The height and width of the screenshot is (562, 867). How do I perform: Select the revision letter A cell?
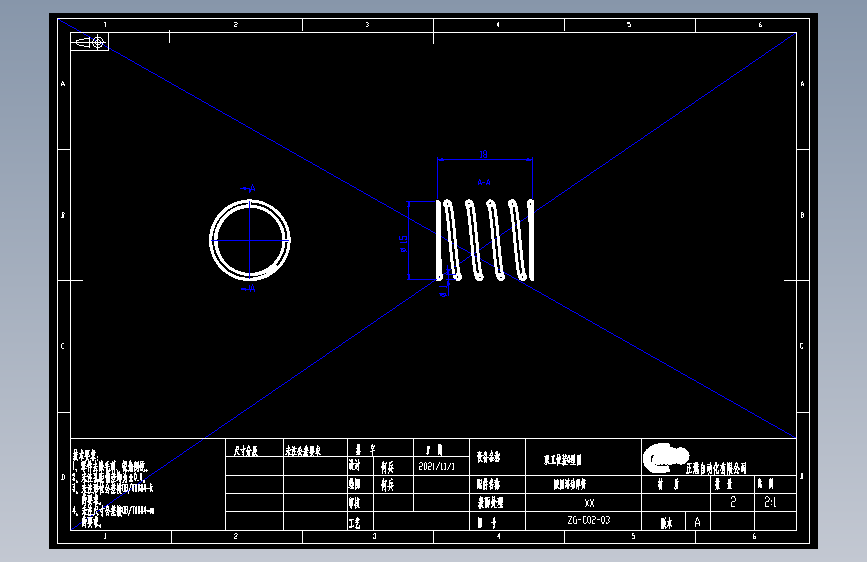click(x=698, y=522)
